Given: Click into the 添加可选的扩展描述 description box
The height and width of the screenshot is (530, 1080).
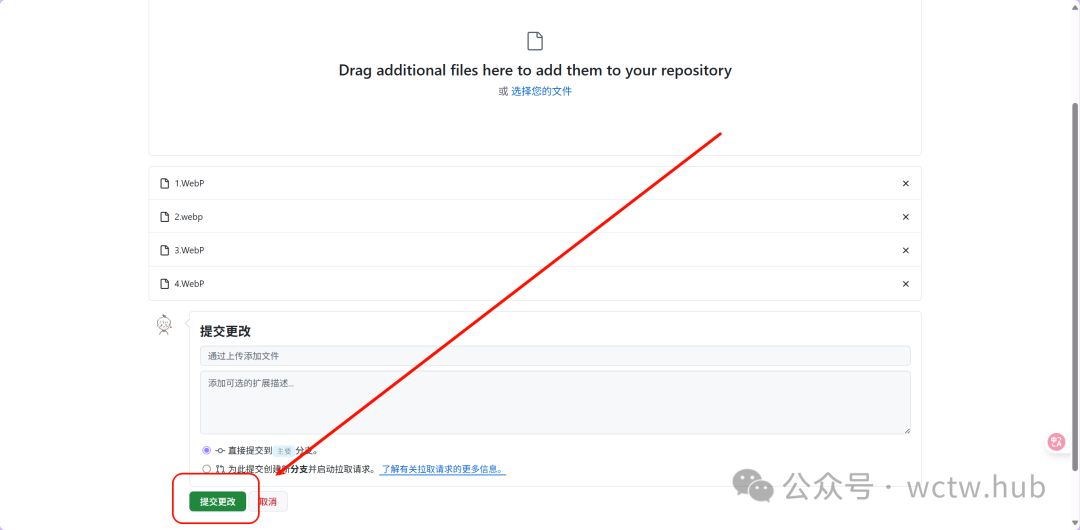Looking at the screenshot, I should click(x=555, y=402).
